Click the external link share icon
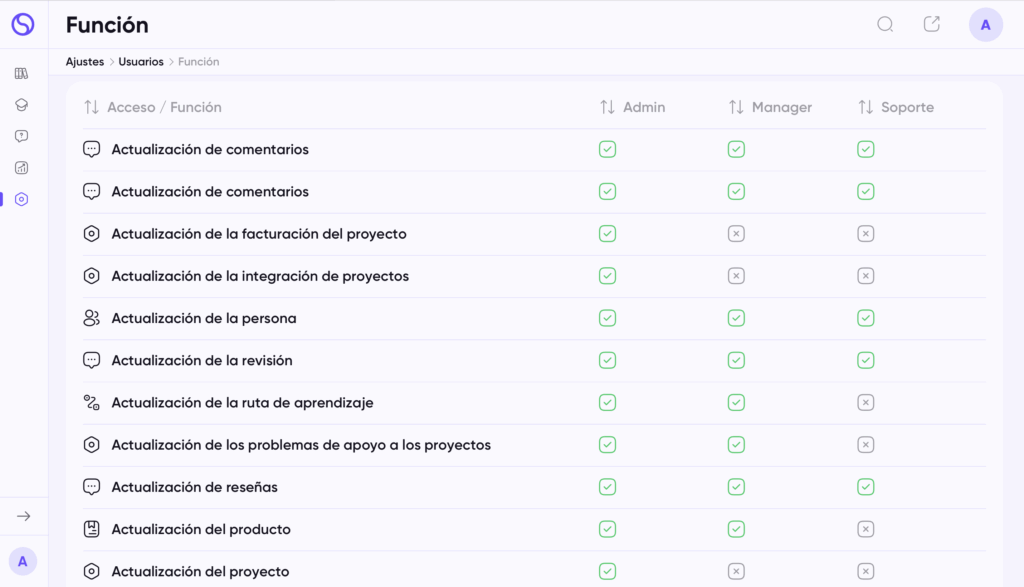This screenshot has width=1024, height=587. point(932,24)
